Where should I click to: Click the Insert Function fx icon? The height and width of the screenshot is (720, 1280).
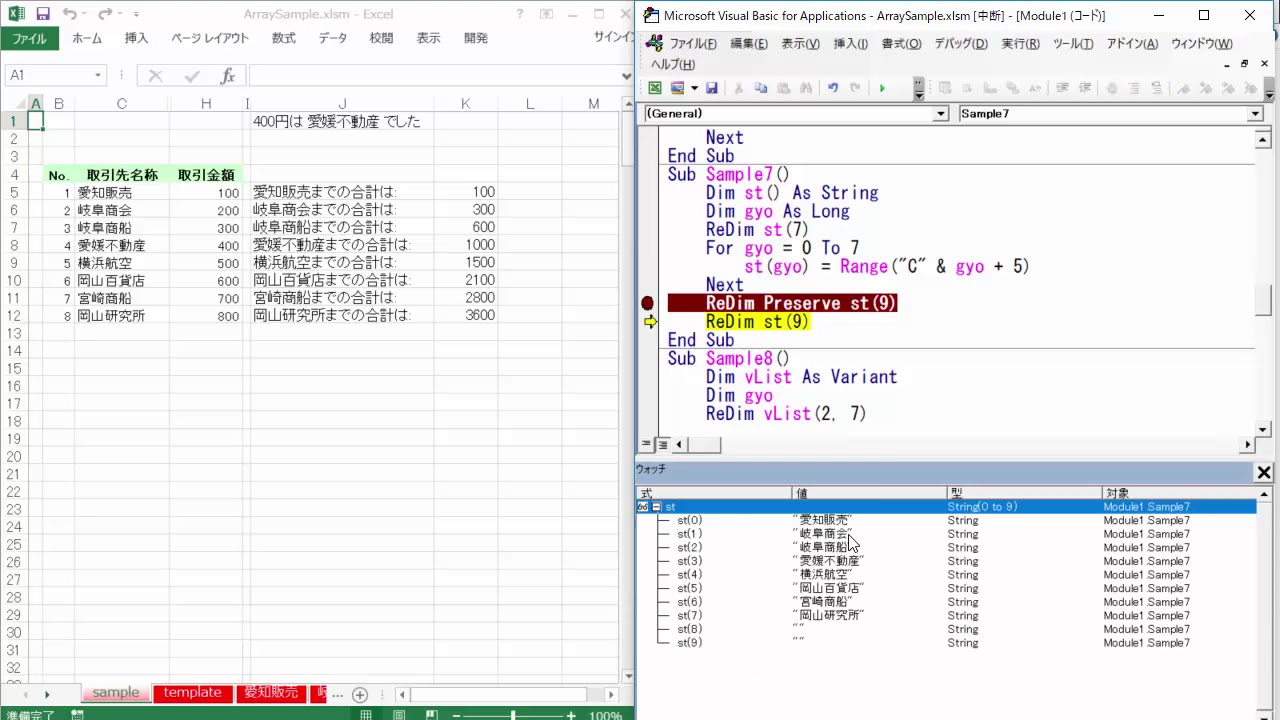(x=227, y=76)
